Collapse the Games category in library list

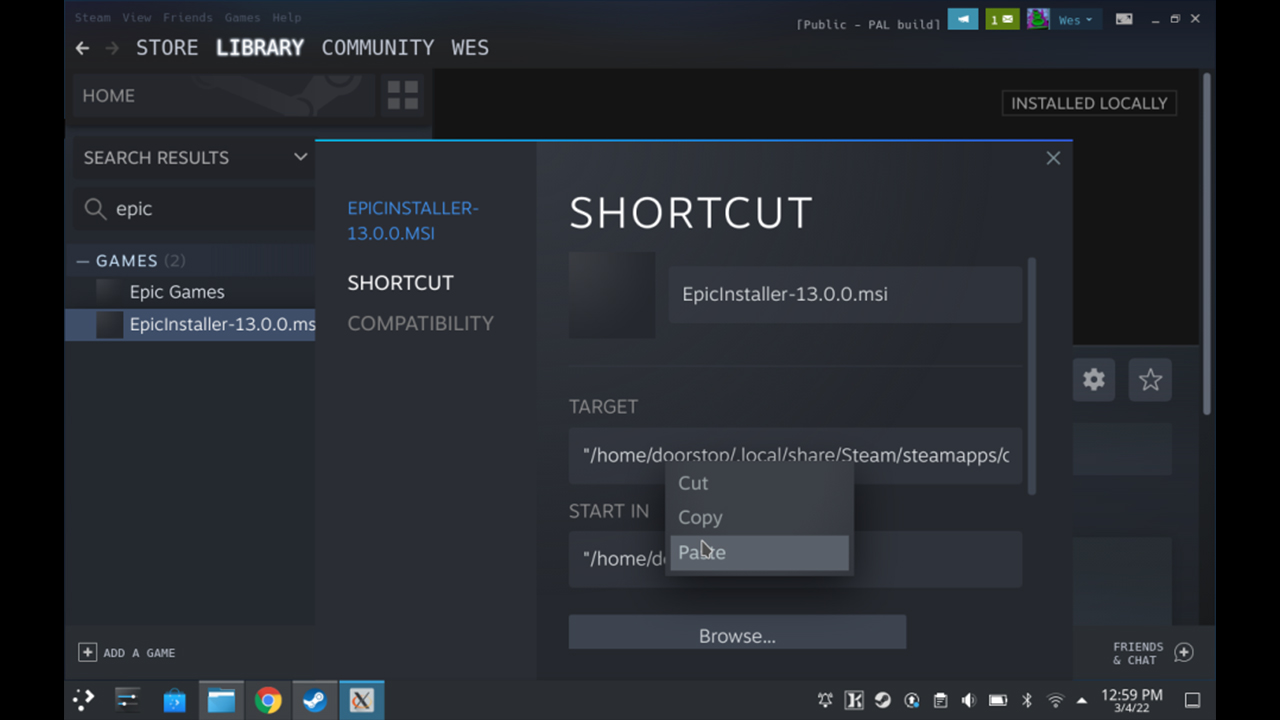83,261
